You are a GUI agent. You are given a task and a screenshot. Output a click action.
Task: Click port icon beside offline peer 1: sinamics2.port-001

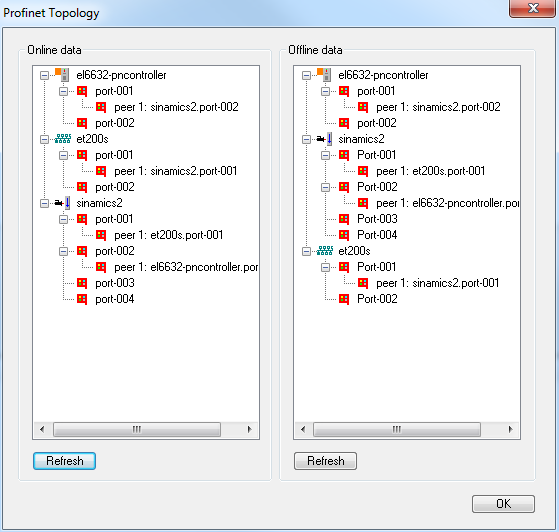363,283
